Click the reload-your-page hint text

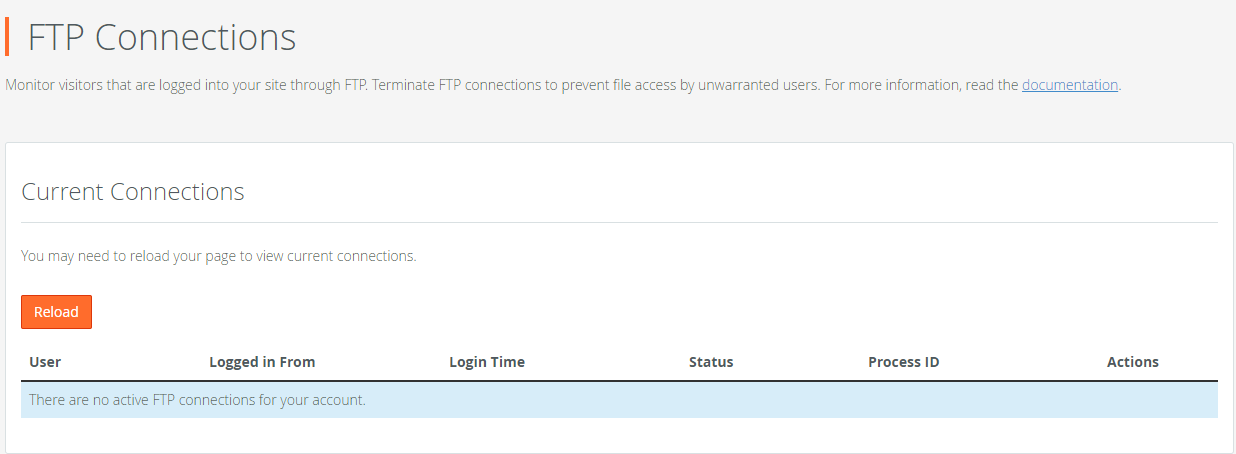(x=218, y=256)
